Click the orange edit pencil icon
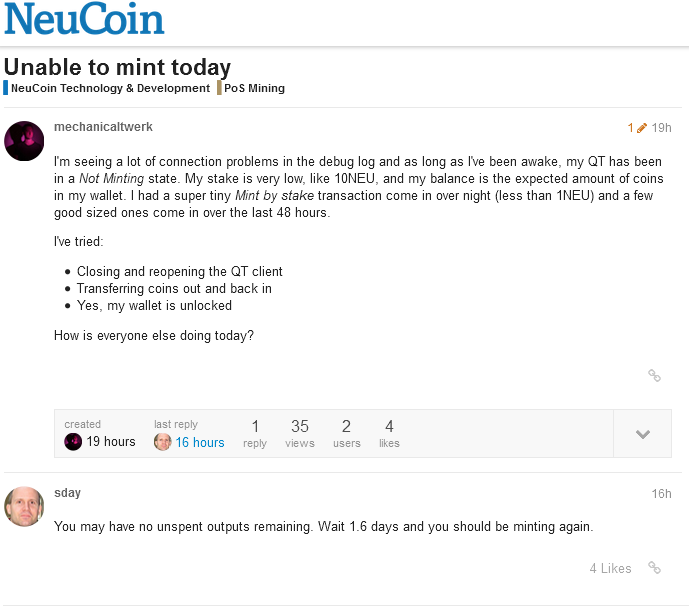 point(642,128)
